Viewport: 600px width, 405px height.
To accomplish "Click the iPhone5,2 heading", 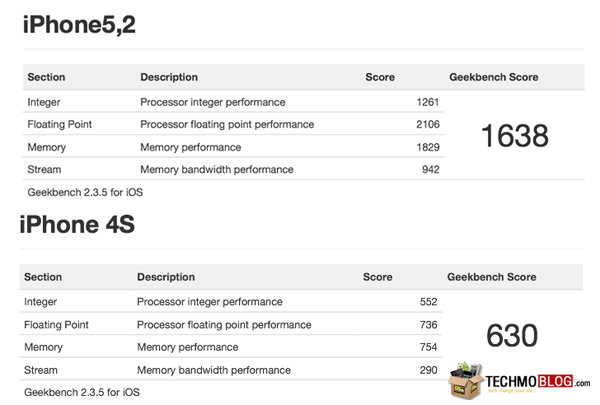I will pos(79,27).
